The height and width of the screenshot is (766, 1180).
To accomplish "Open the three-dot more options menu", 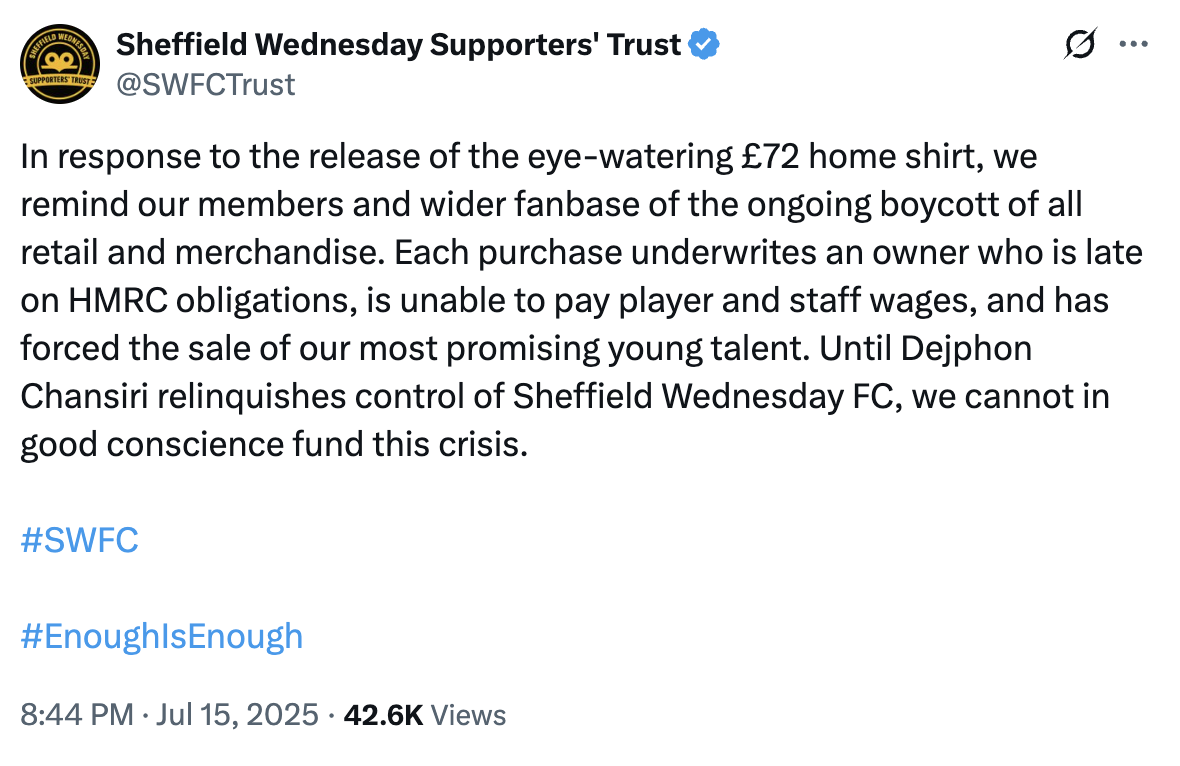I will point(1133,44).
